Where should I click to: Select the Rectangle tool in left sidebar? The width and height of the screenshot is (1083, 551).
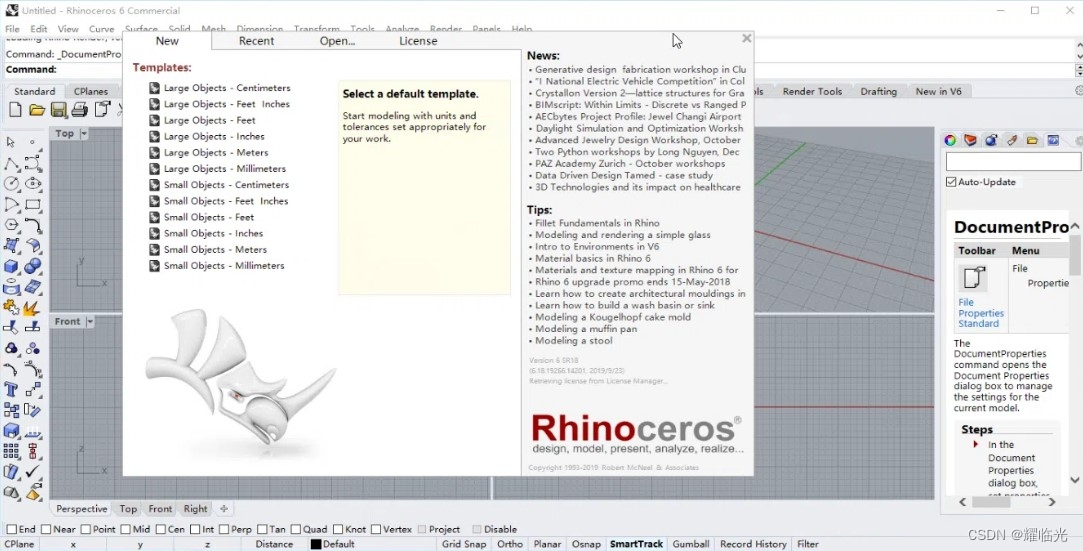[33, 204]
